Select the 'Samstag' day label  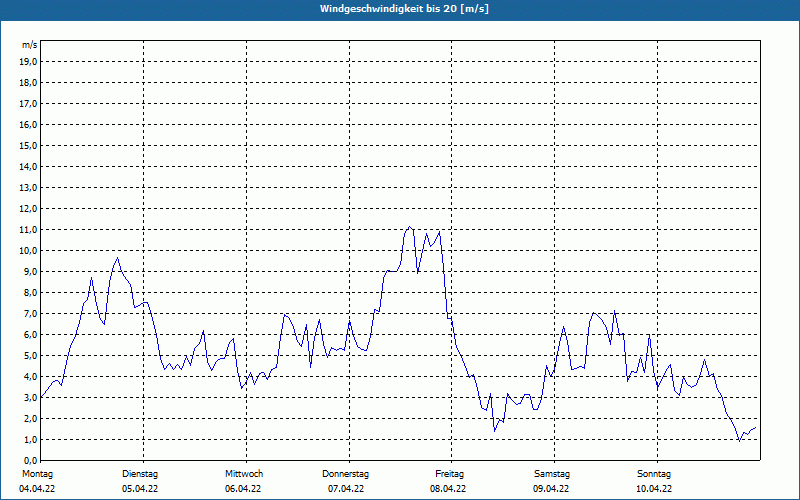552,474
